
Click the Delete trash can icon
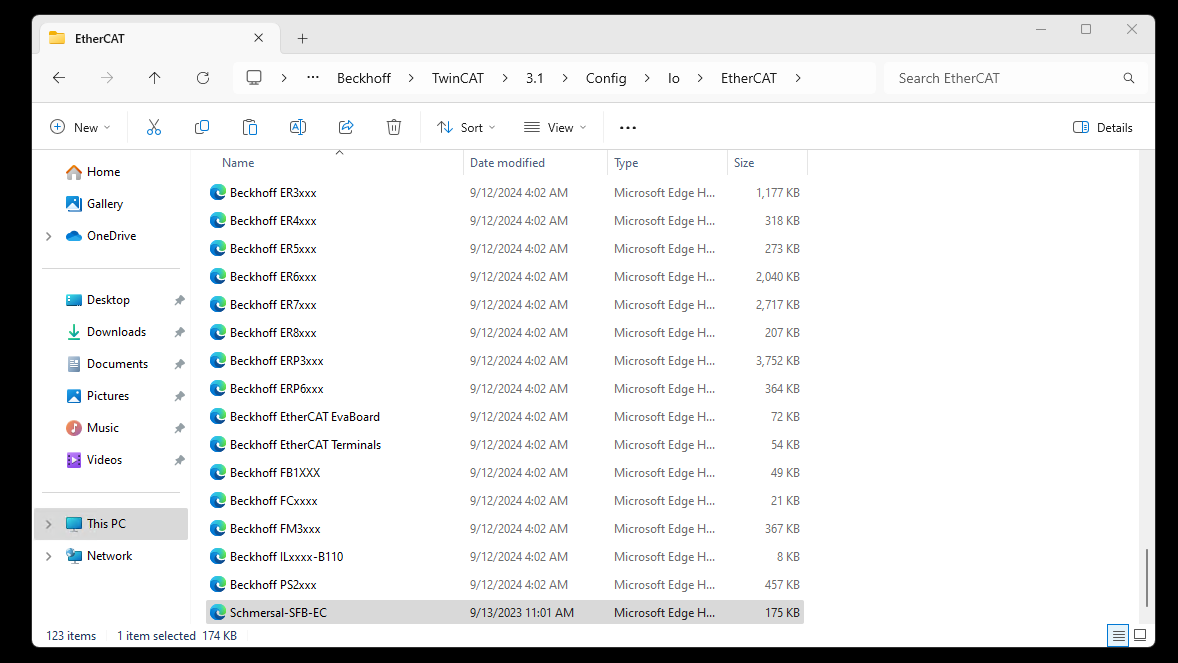click(394, 128)
